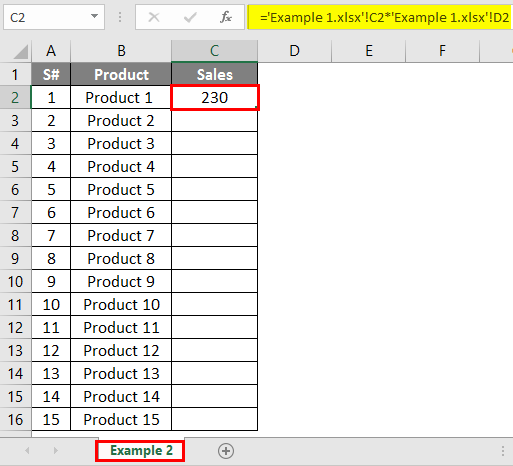Select the empty Sales cell for Product 2
The width and height of the screenshot is (513, 466).
214,120
